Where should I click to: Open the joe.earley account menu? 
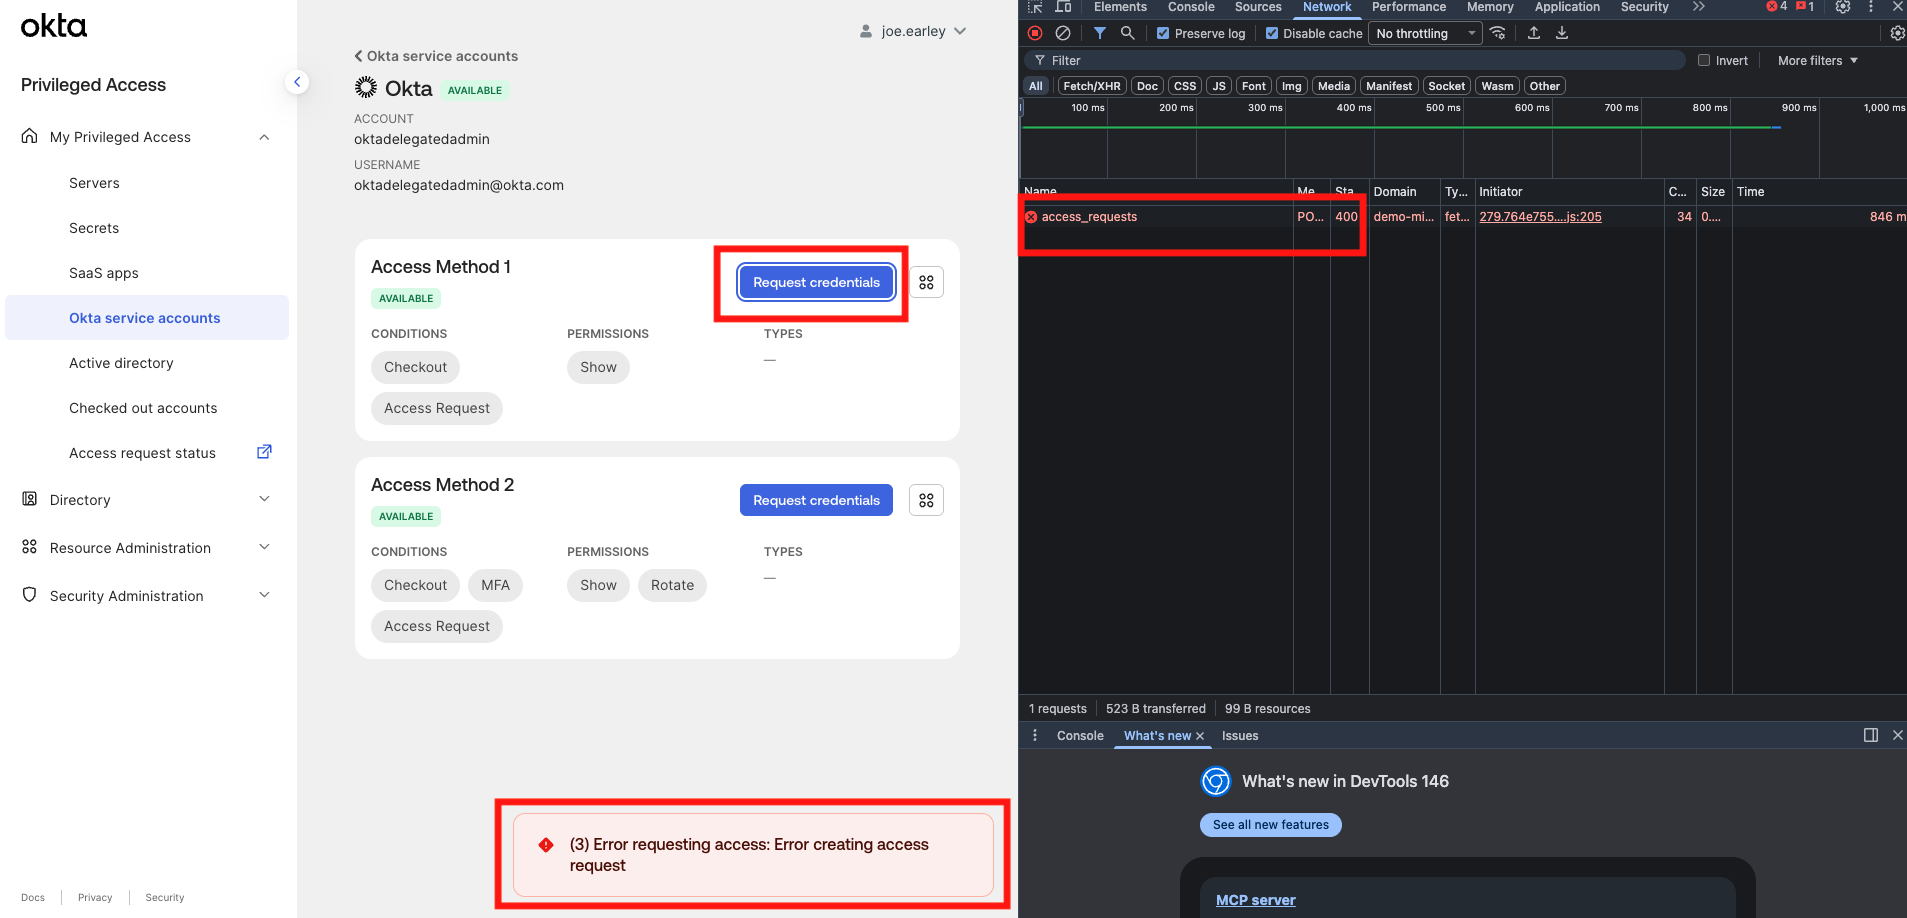[x=912, y=30]
